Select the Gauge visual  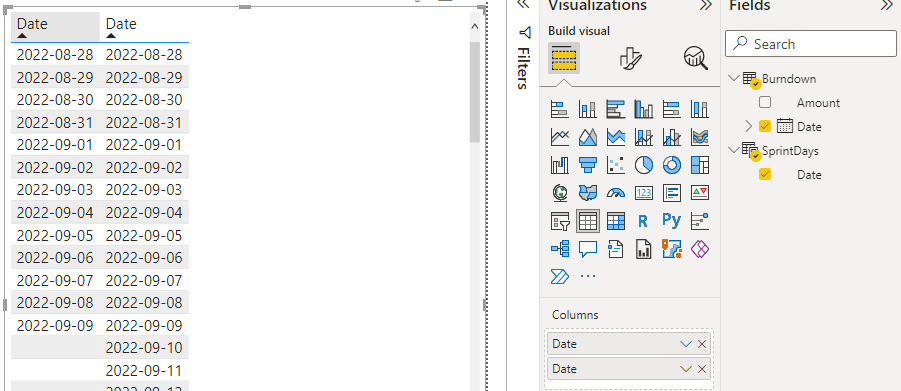(615, 193)
